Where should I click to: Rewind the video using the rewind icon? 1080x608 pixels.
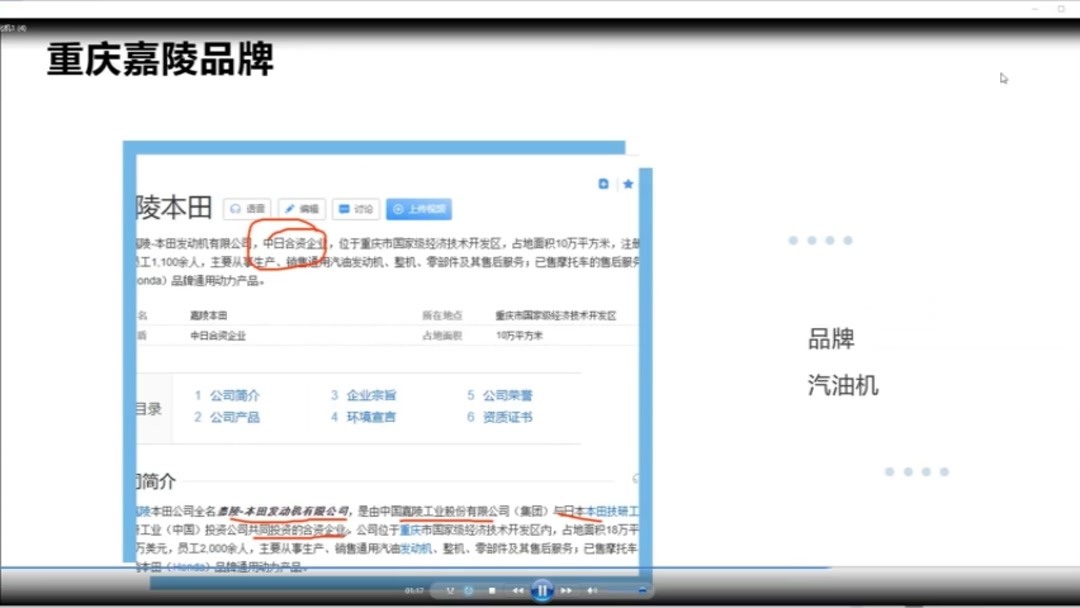518,590
